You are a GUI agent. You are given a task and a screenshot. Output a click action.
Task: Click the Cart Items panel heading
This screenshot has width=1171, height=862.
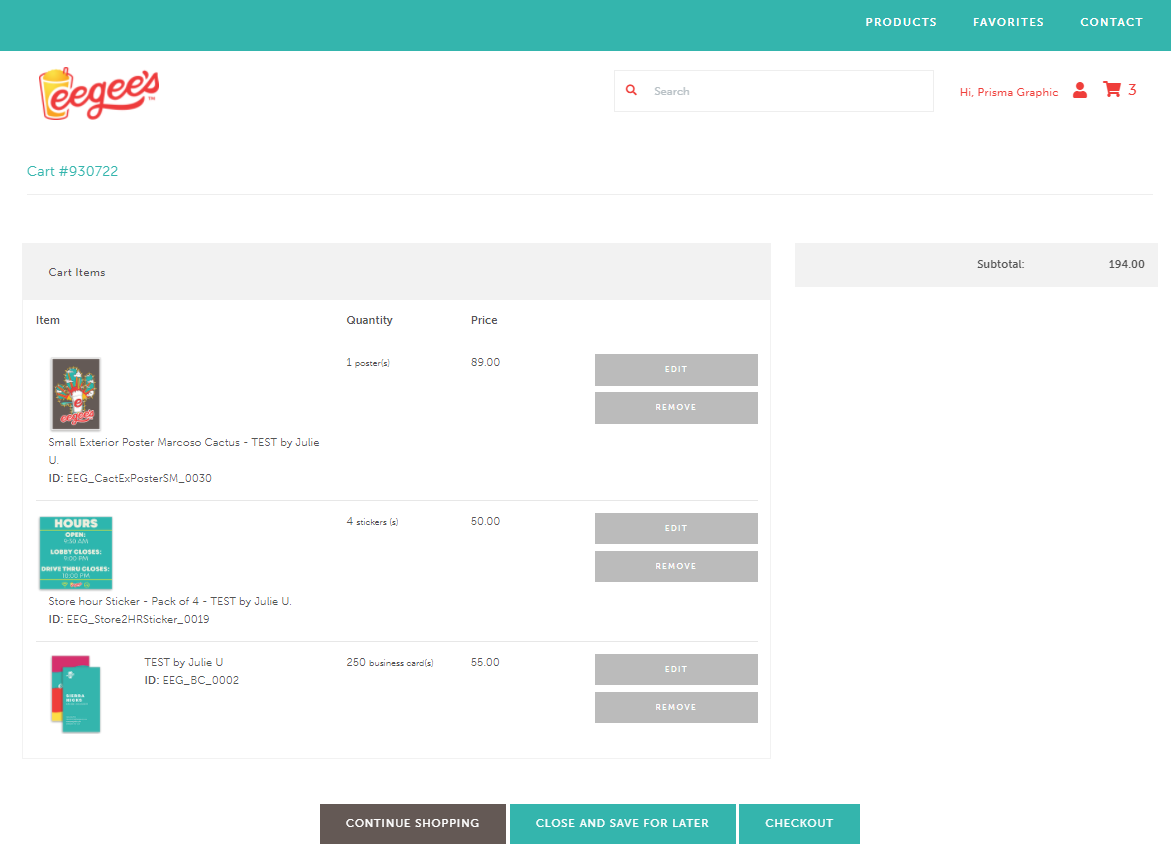[77, 273]
